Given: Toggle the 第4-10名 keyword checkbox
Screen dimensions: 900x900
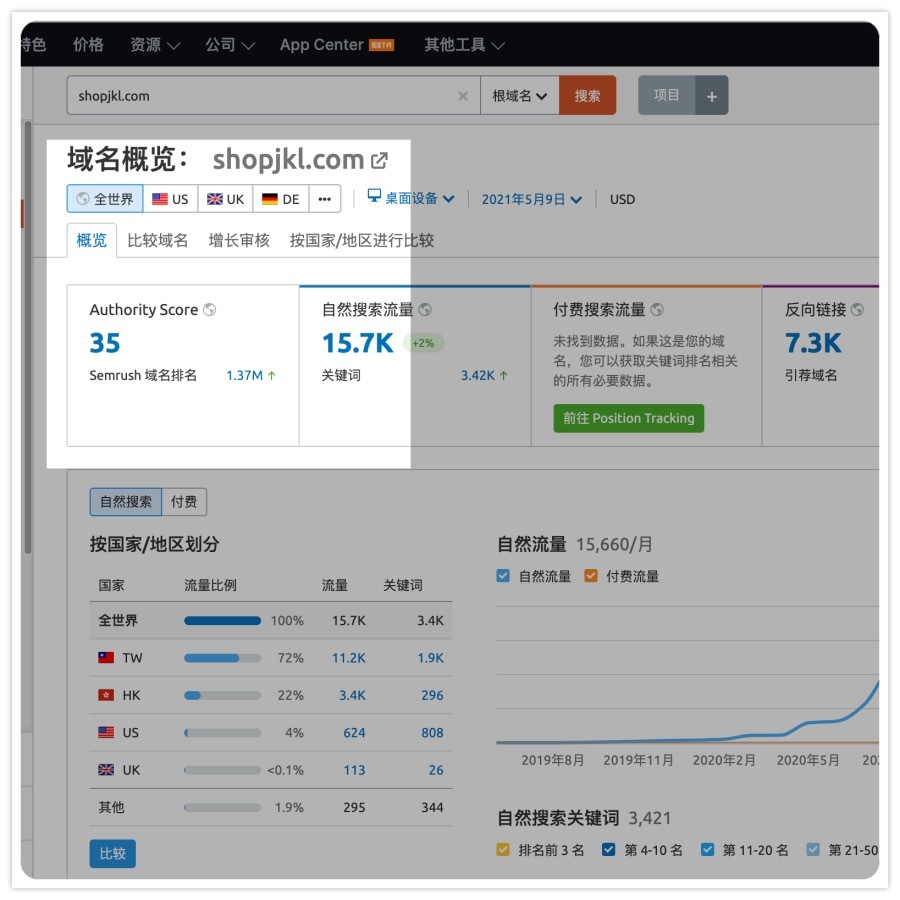Looking at the screenshot, I should point(608,849).
